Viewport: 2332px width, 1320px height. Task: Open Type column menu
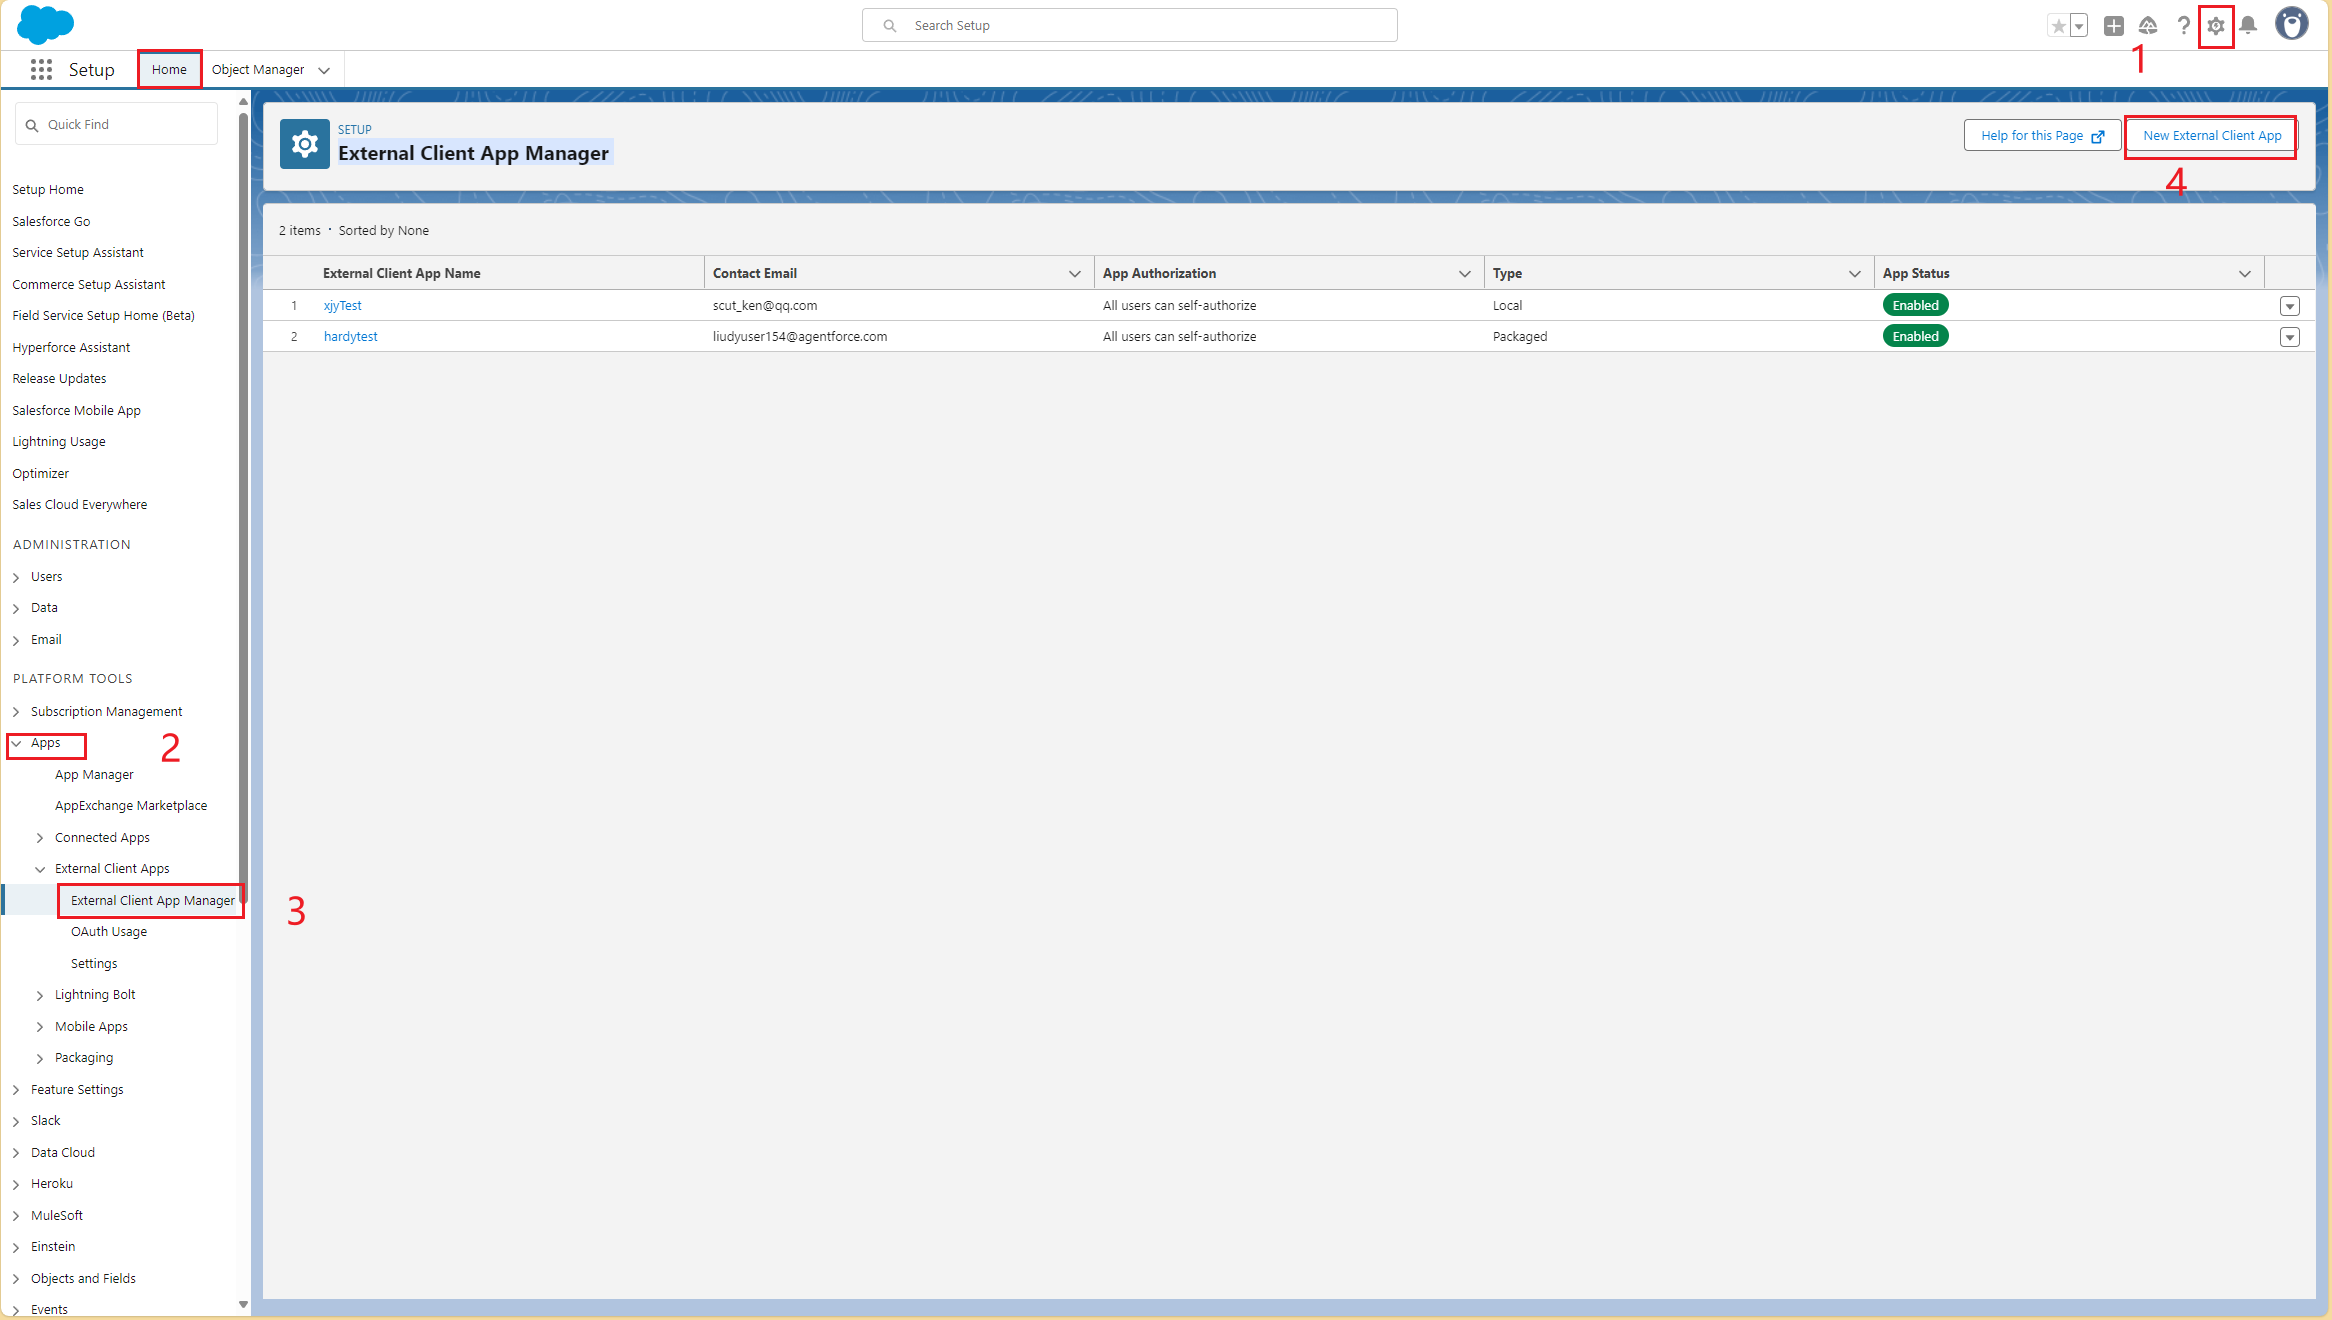point(1855,273)
